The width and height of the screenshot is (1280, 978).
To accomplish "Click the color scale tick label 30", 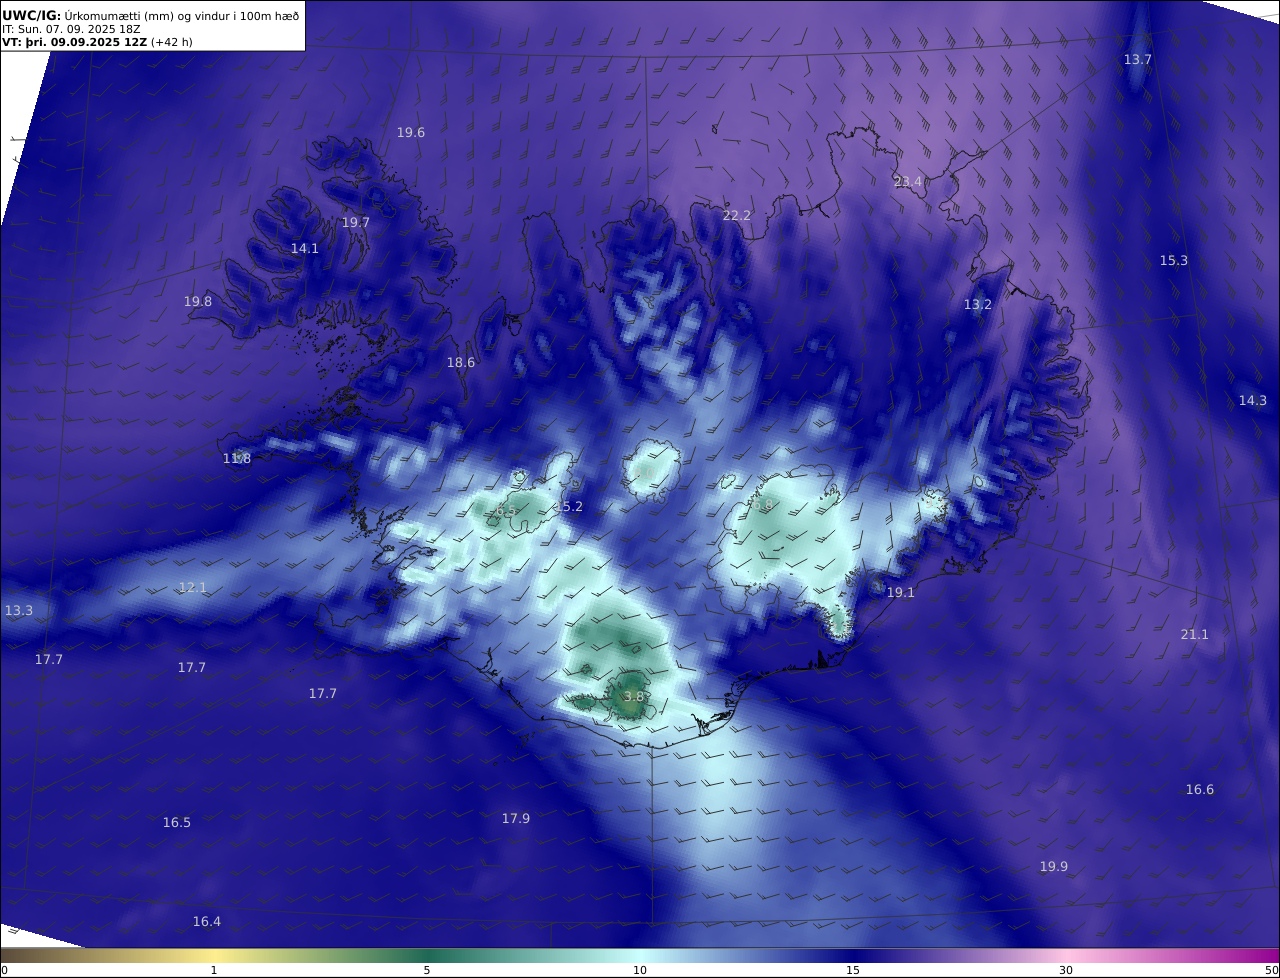I will (x=1066, y=970).
